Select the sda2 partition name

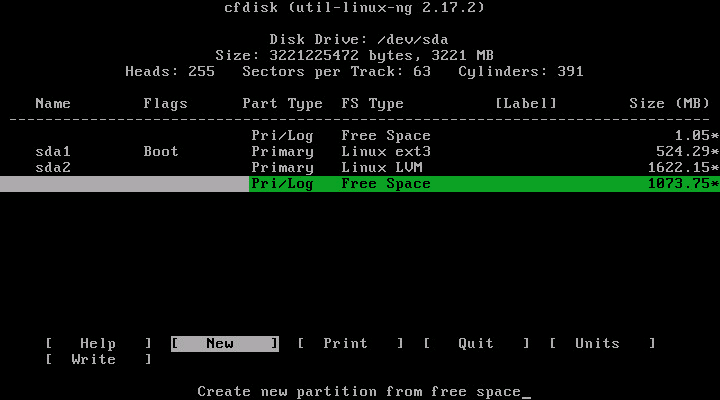pyautogui.click(x=52, y=167)
